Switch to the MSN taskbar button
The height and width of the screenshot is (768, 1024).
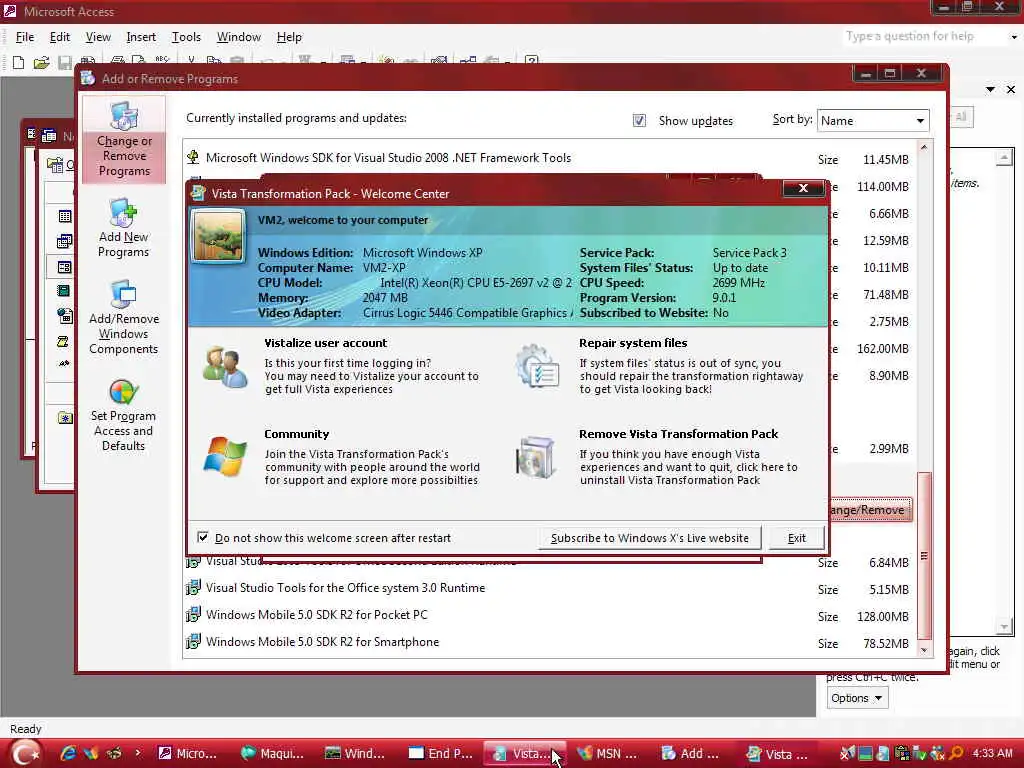(x=607, y=754)
